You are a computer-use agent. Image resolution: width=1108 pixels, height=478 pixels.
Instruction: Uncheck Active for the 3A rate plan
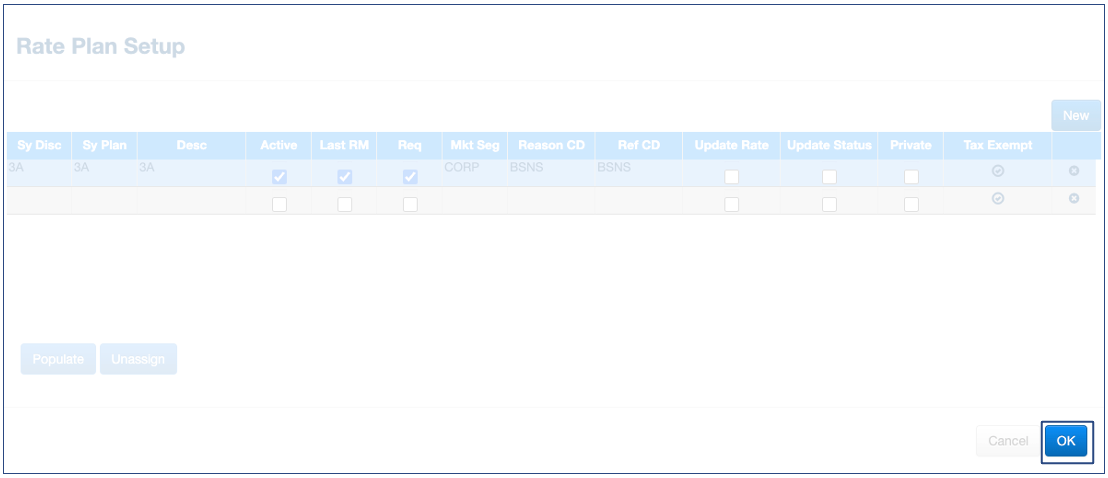(x=279, y=177)
